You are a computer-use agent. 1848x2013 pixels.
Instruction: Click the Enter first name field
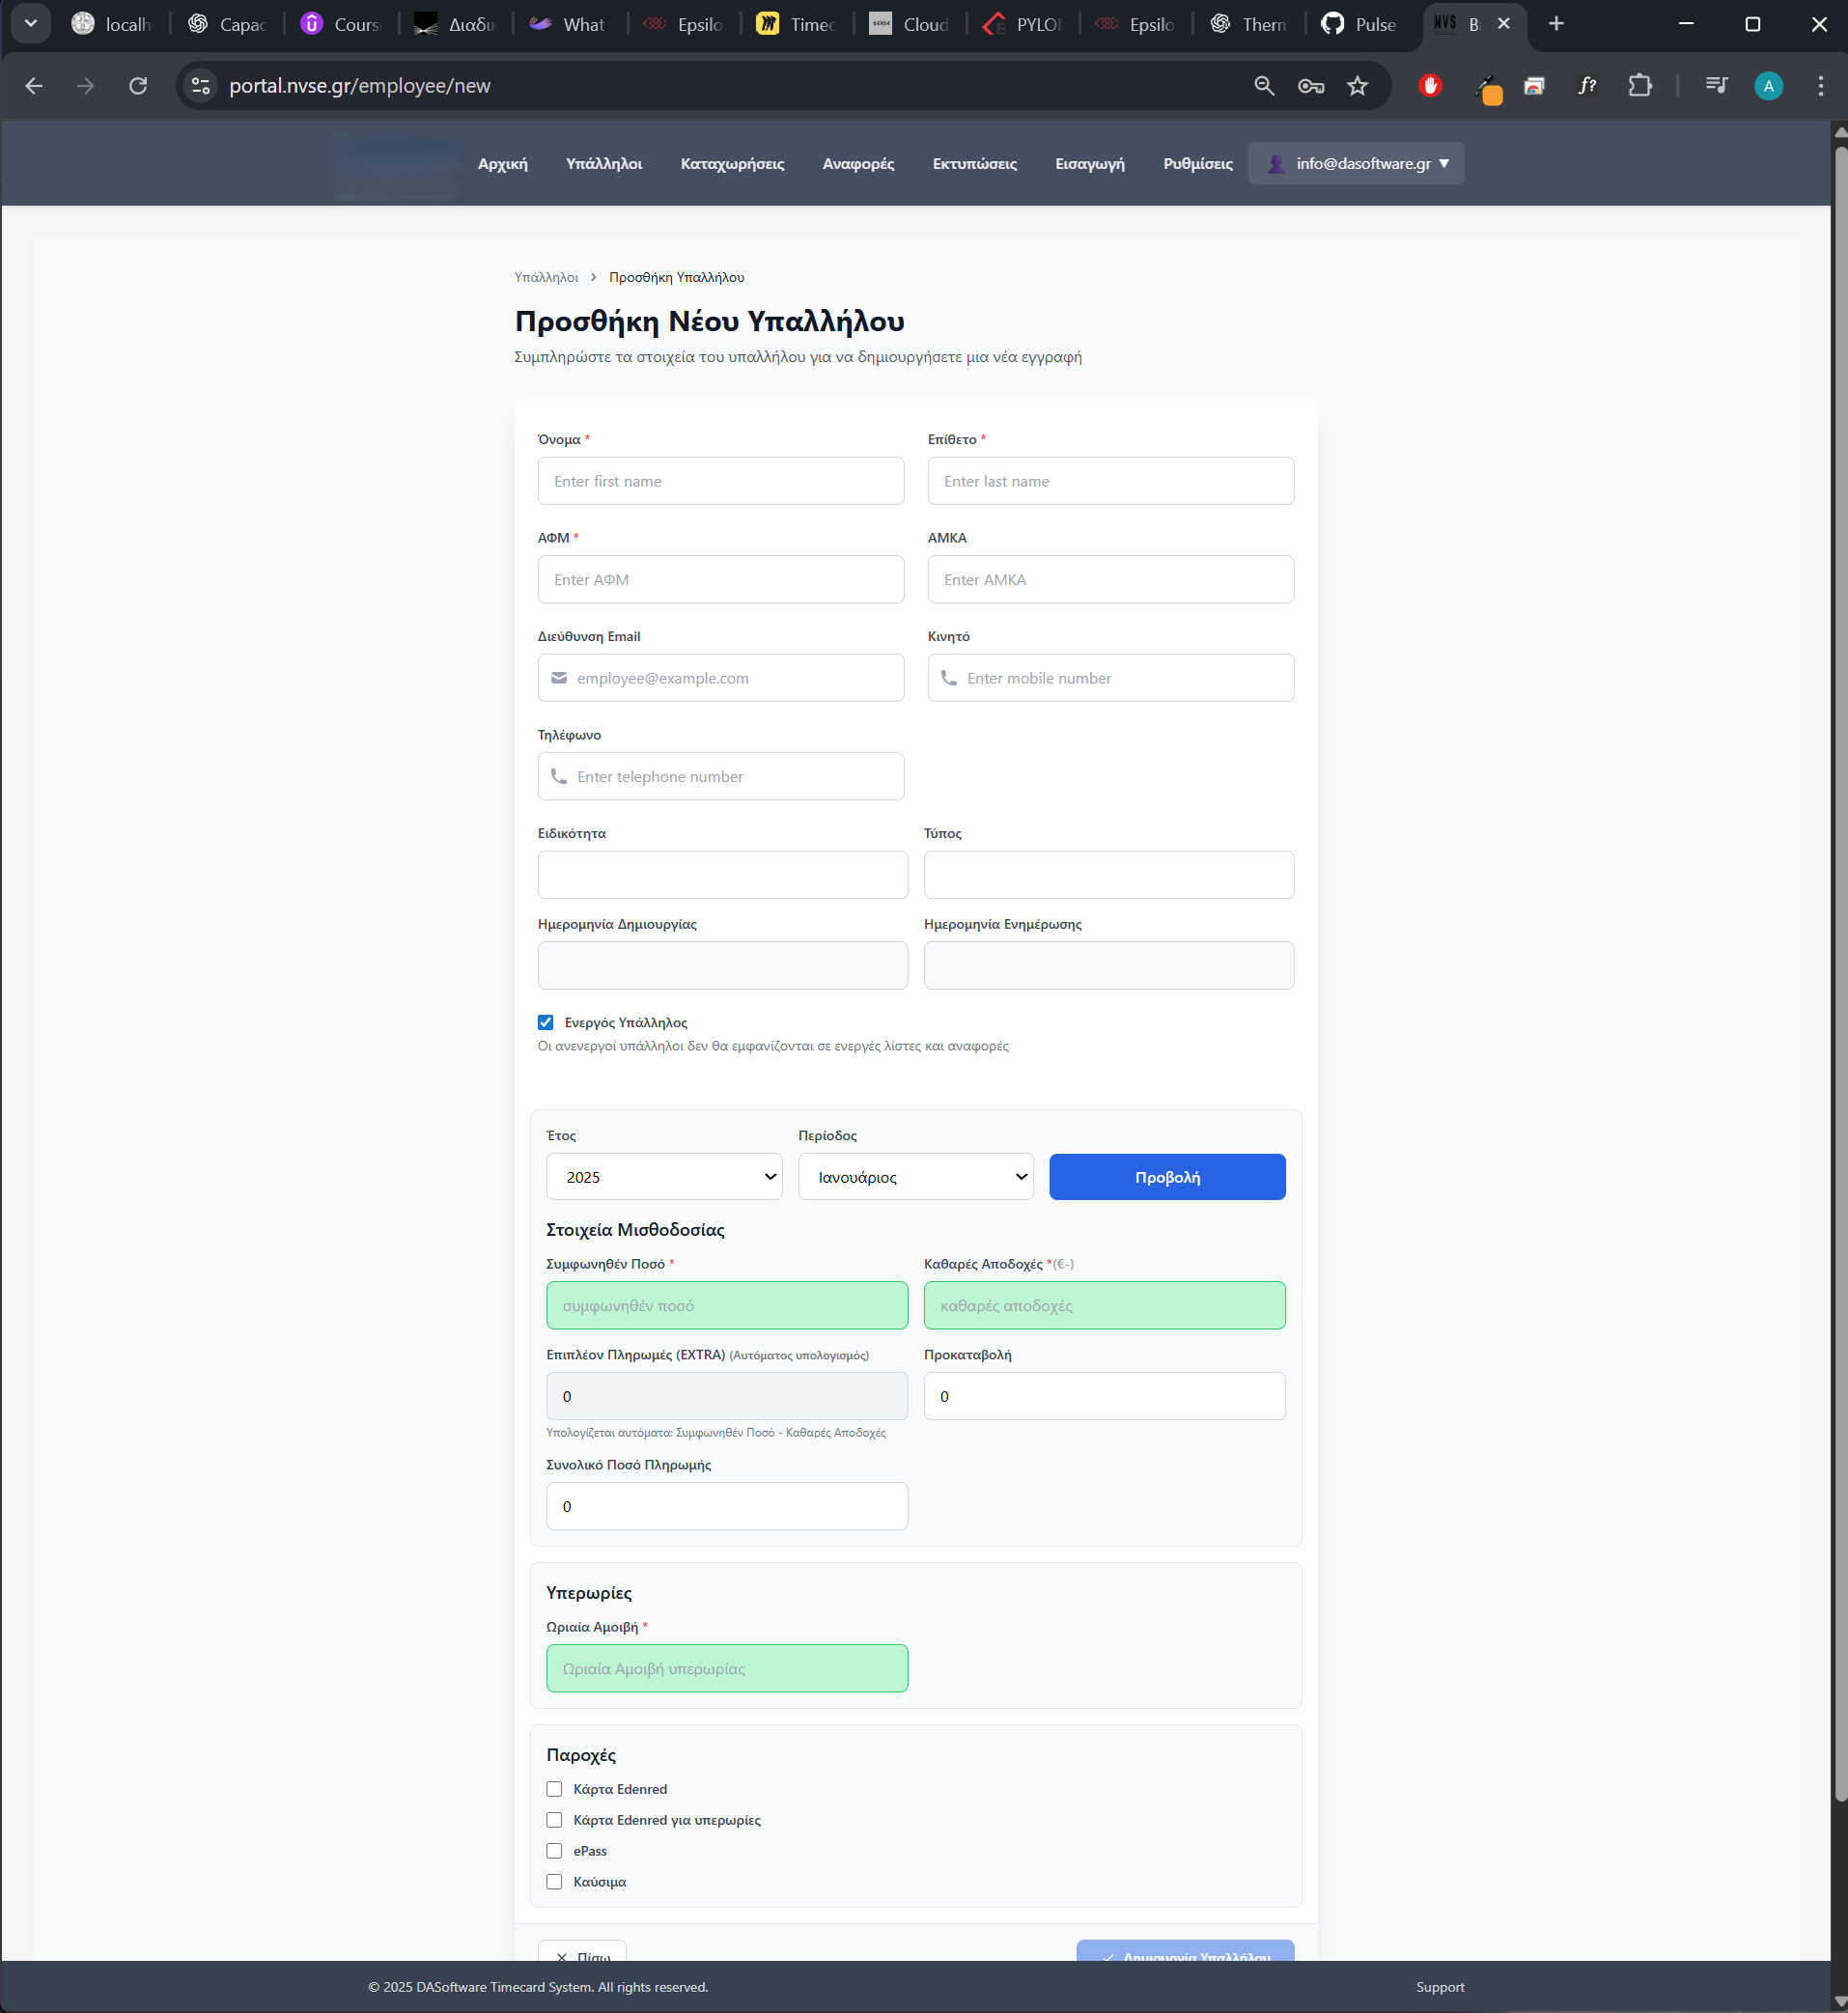point(720,481)
